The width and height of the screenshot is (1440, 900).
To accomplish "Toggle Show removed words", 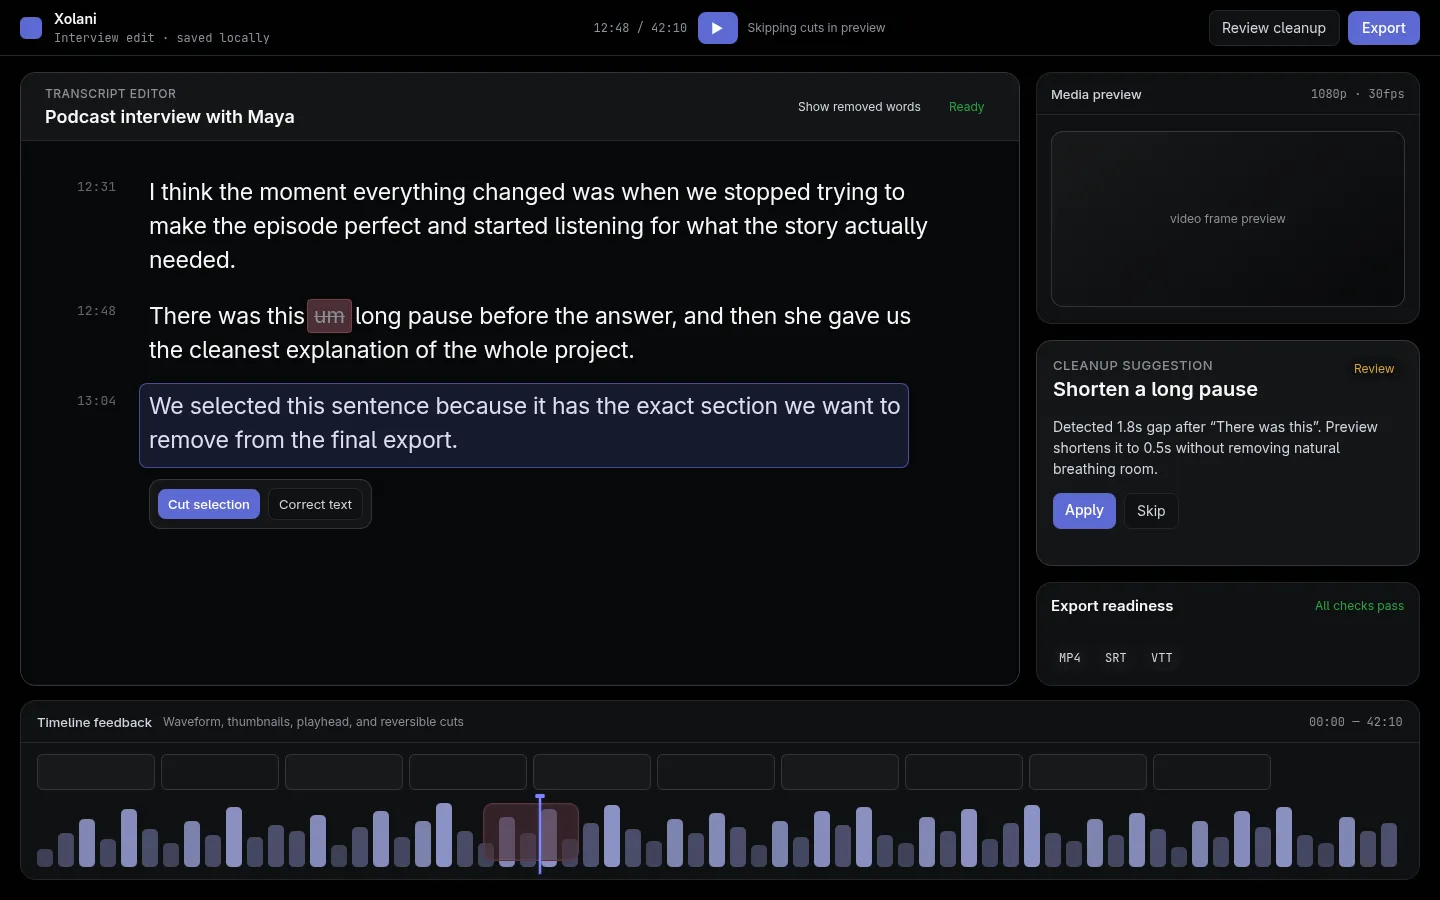I will [859, 107].
